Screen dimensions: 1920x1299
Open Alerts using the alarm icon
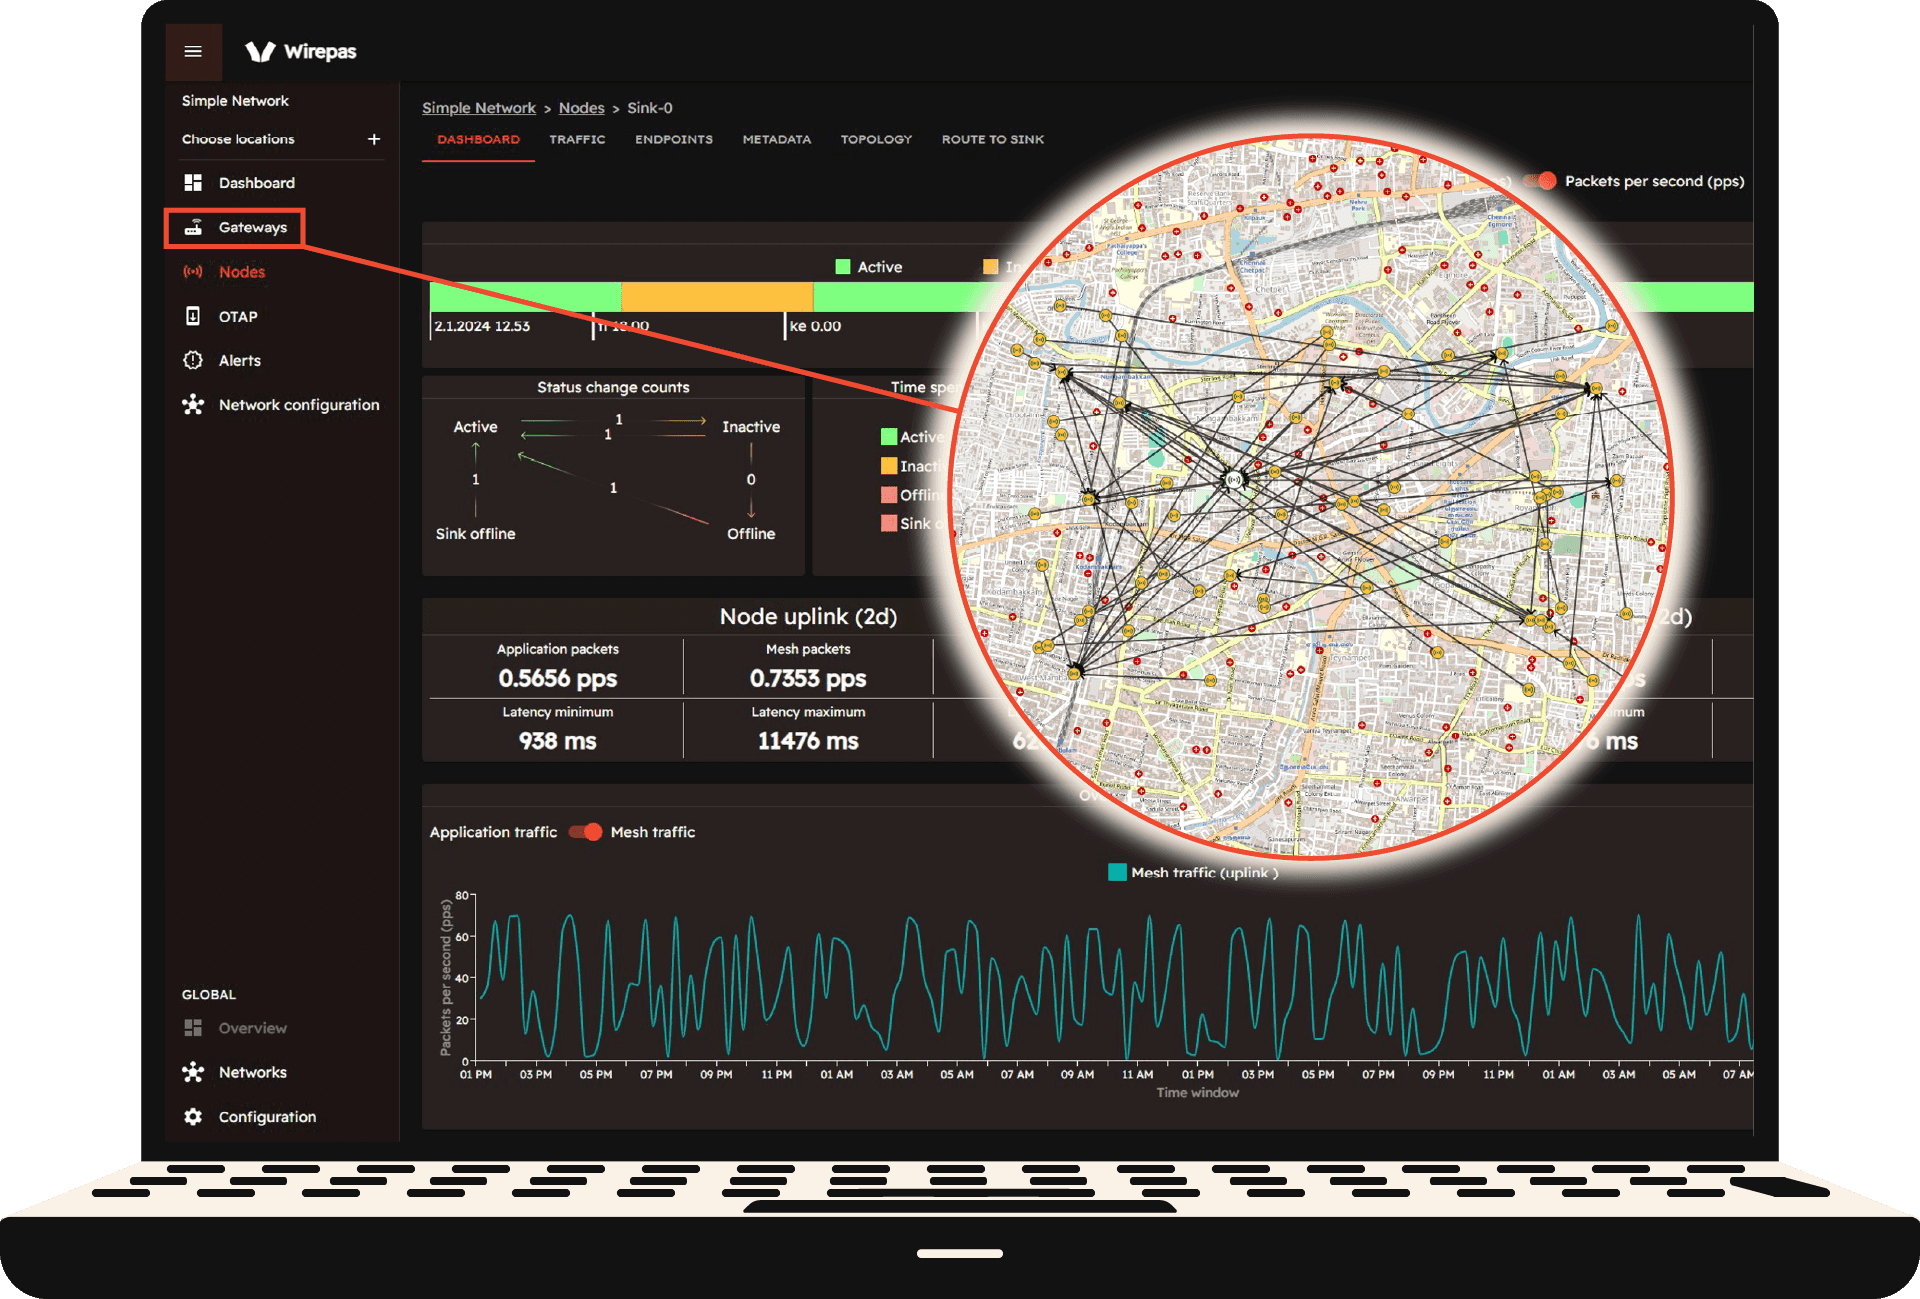coord(193,360)
